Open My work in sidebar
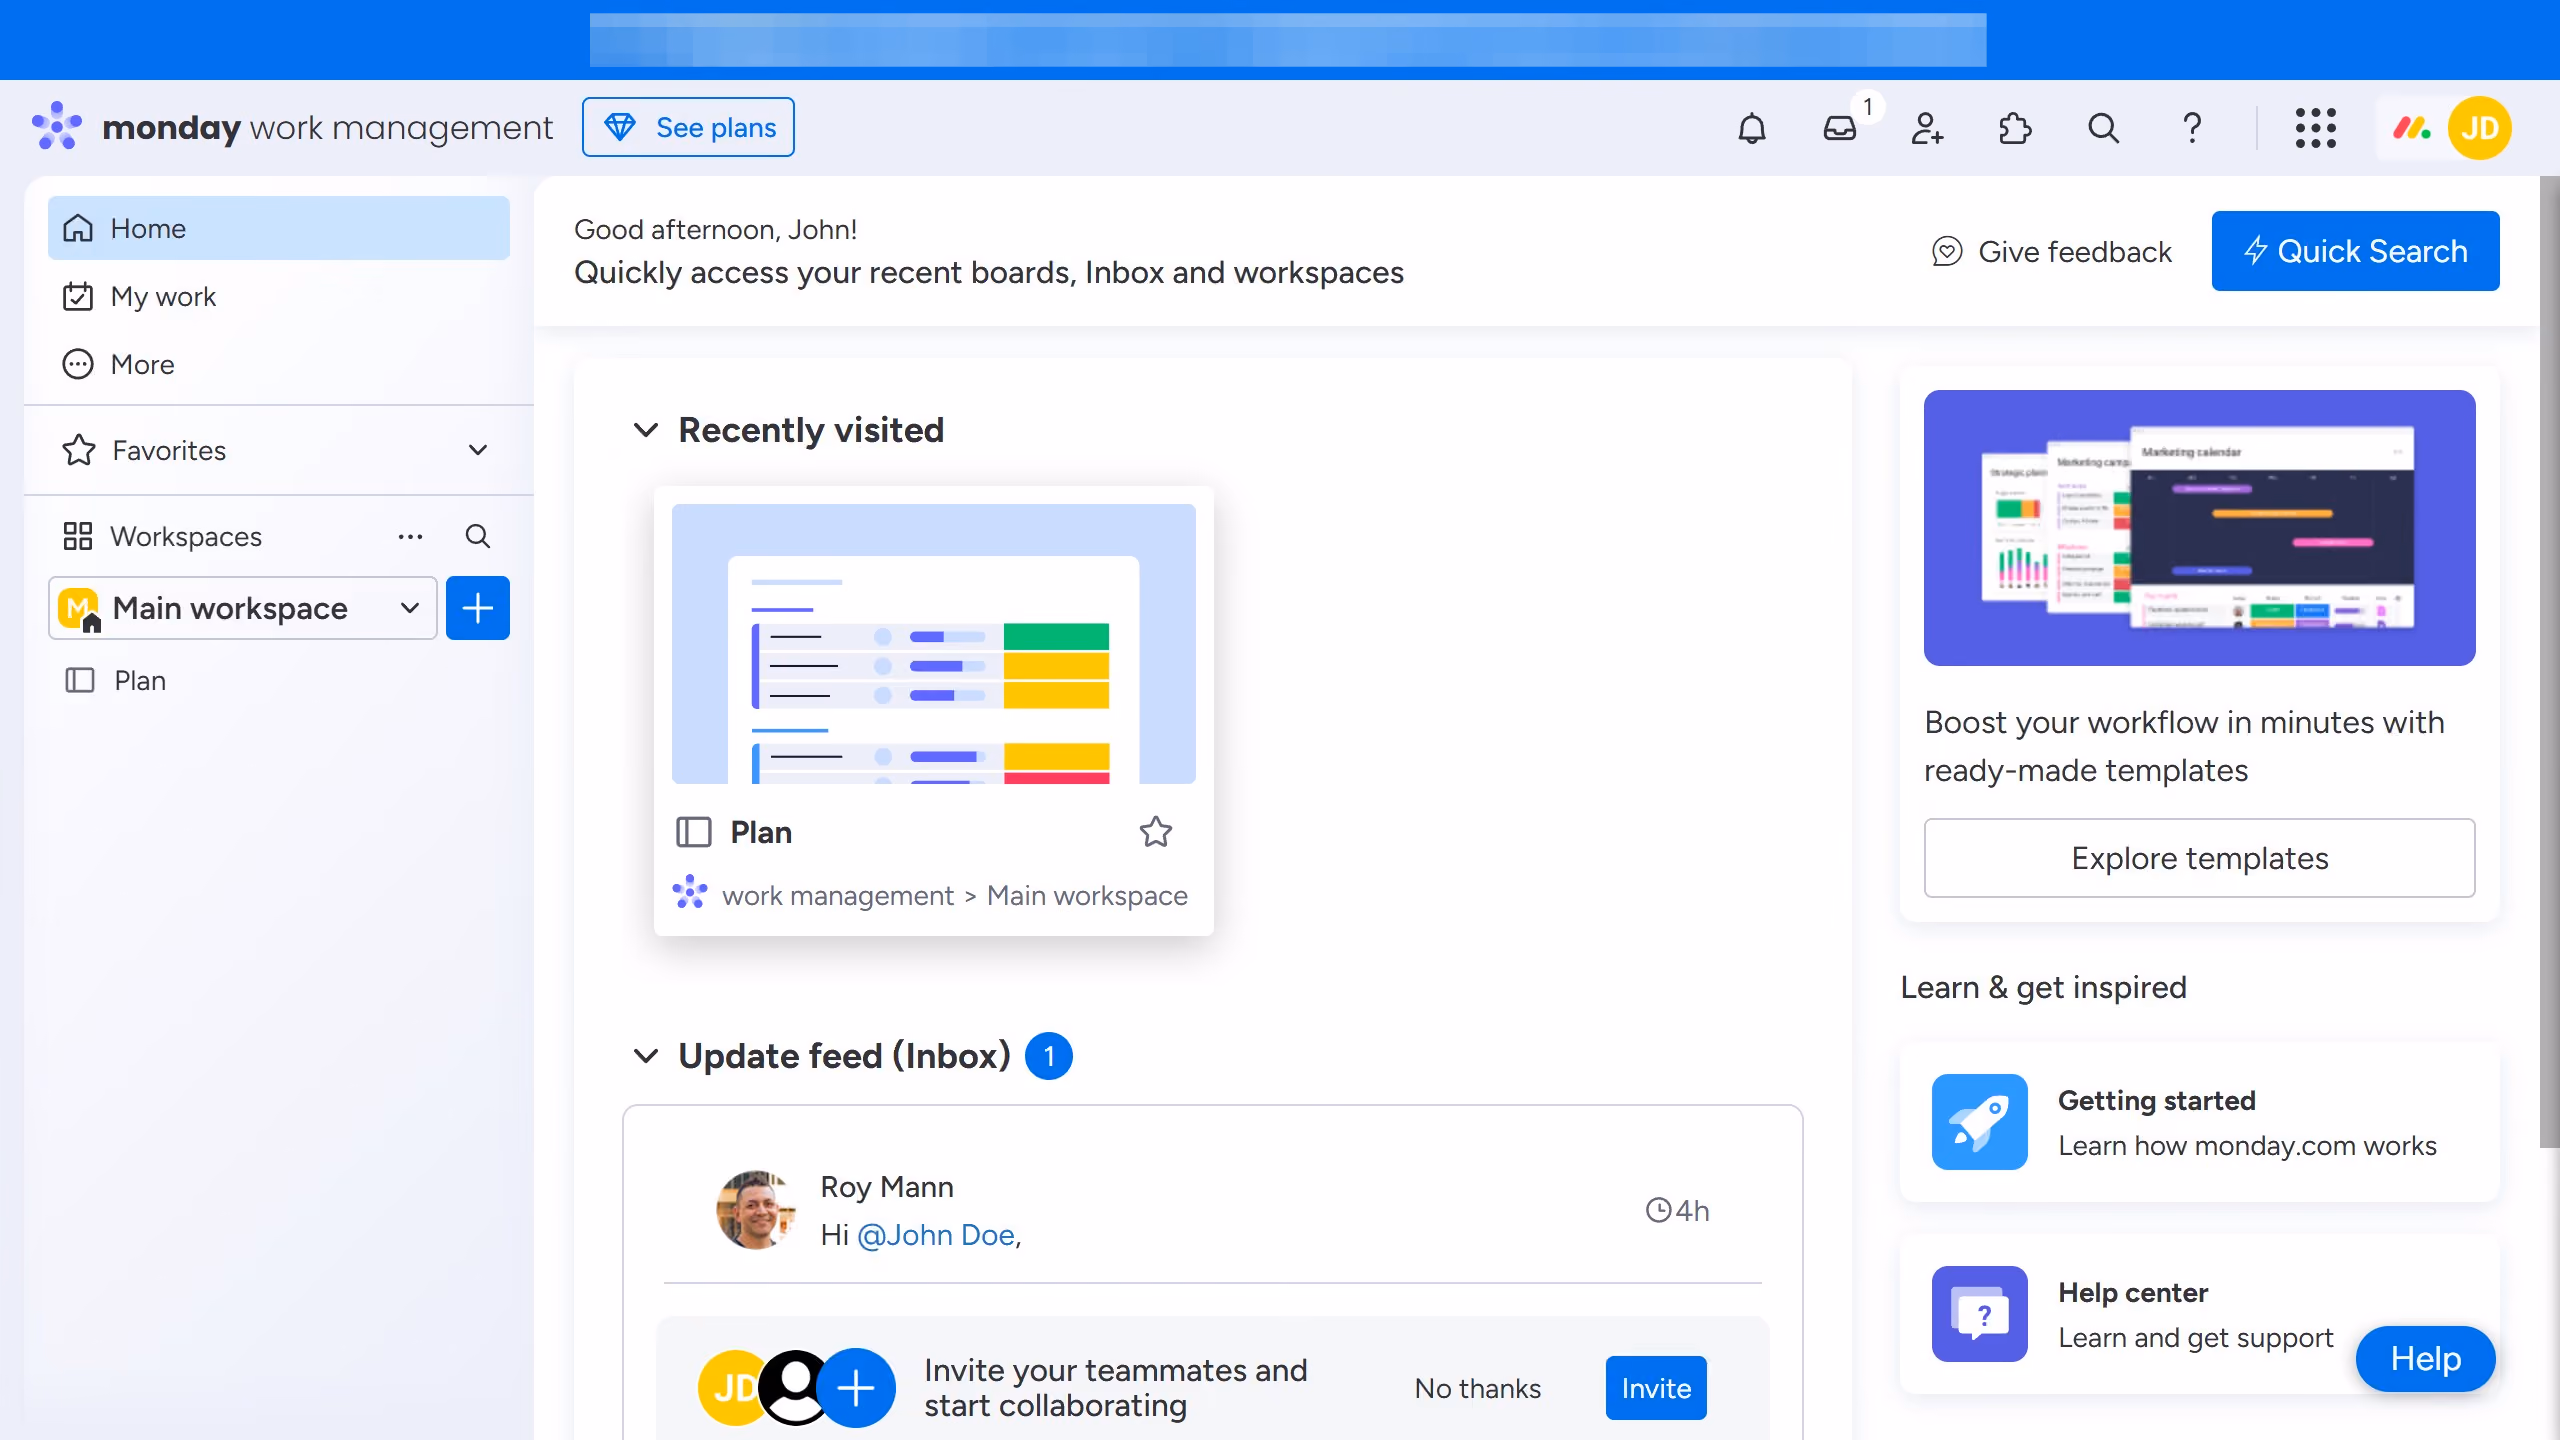This screenshot has width=2560, height=1440. pos(279,296)
